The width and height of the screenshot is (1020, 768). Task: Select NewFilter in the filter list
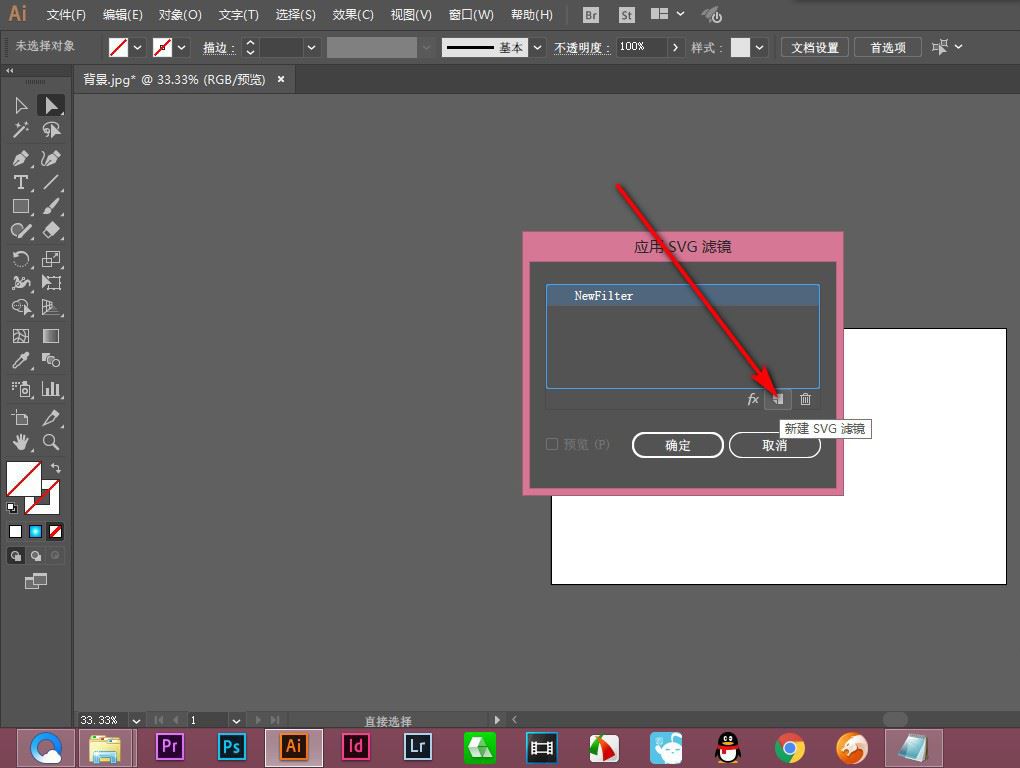click(x=682, y=296)
